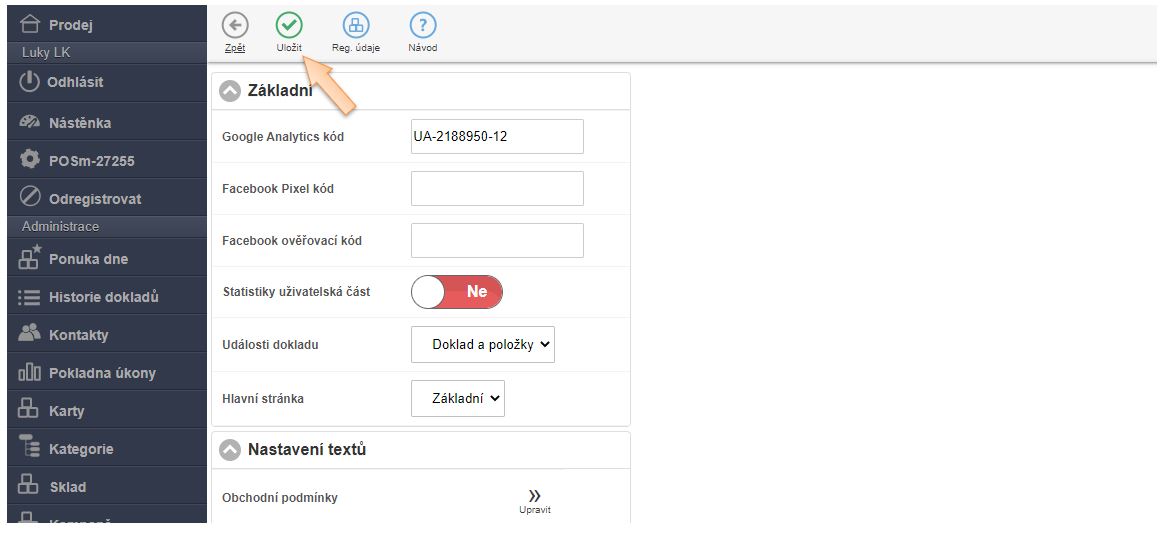The width and height of the screenshot is (1166, 533).
Task: Click Upravit for Obchodní podmínky
Action: (x=534, y=500)
